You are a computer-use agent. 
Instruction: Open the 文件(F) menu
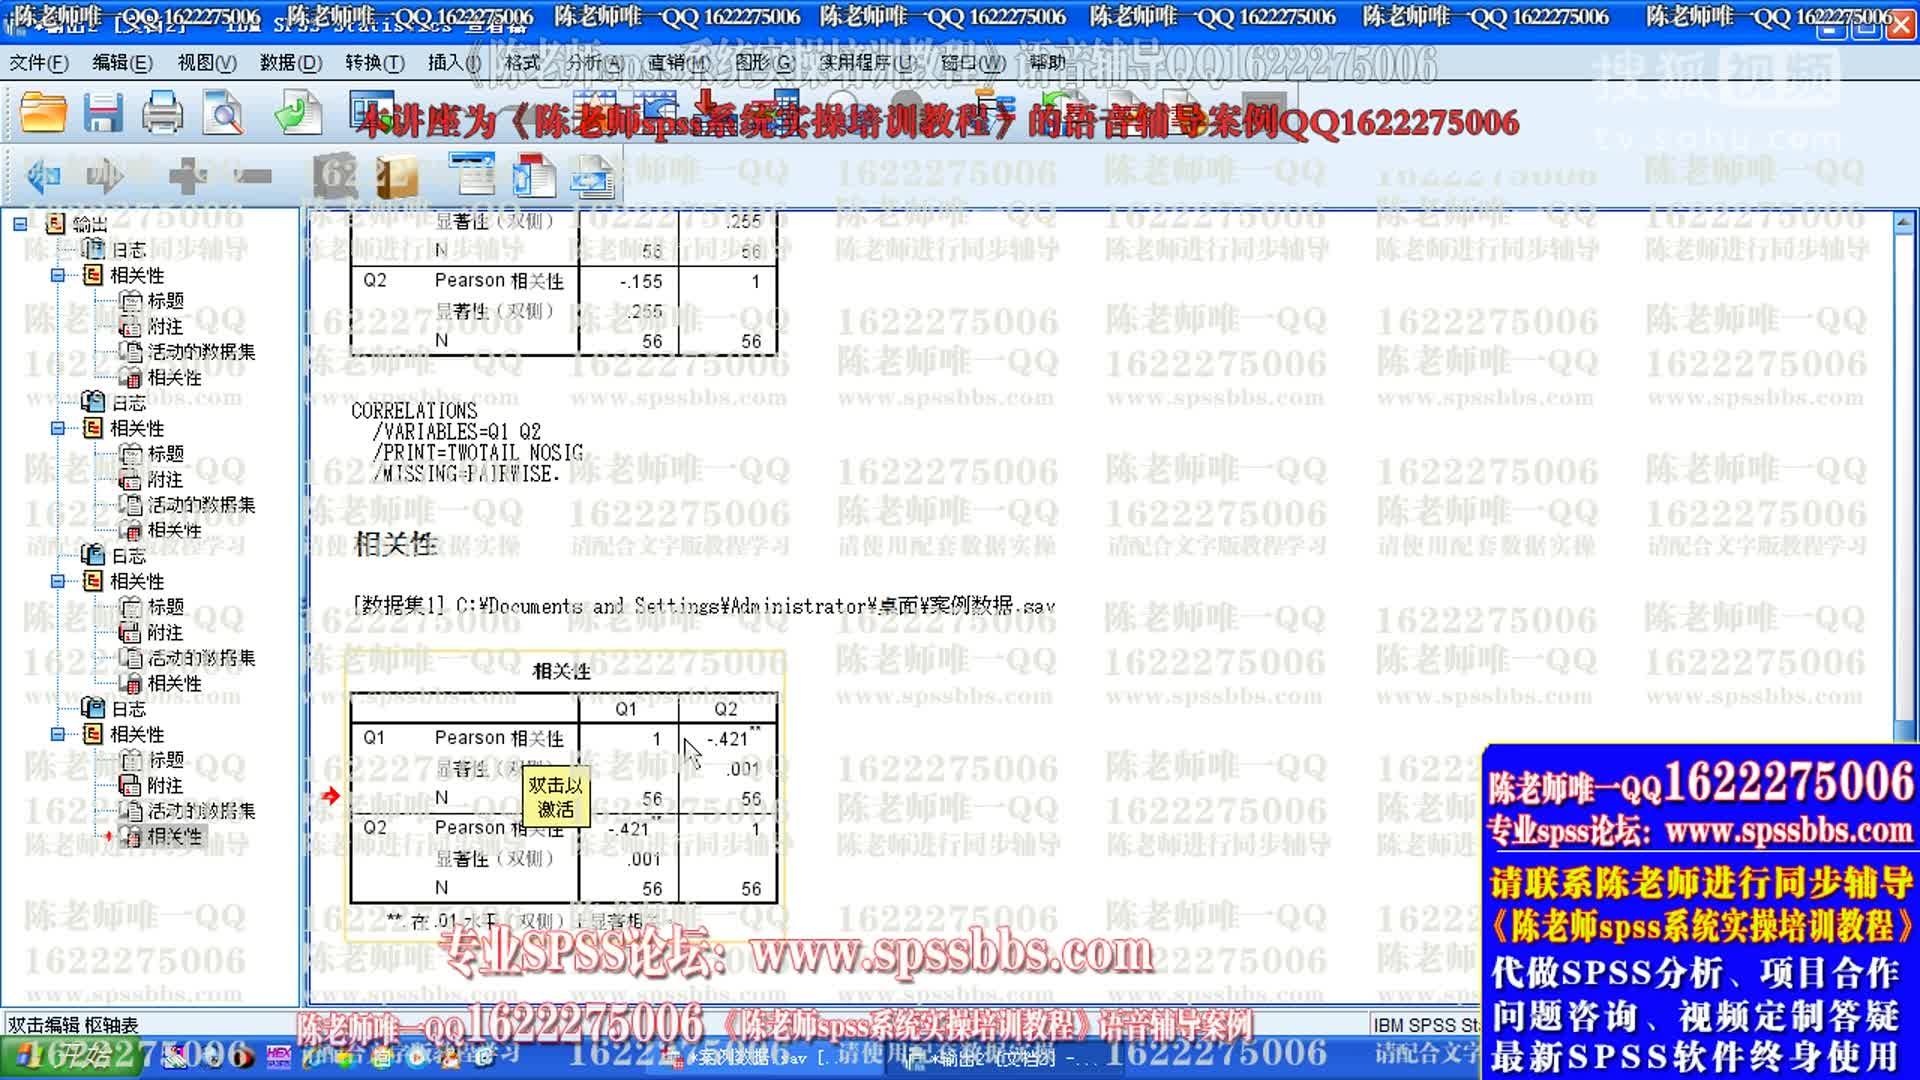[39, 63]
